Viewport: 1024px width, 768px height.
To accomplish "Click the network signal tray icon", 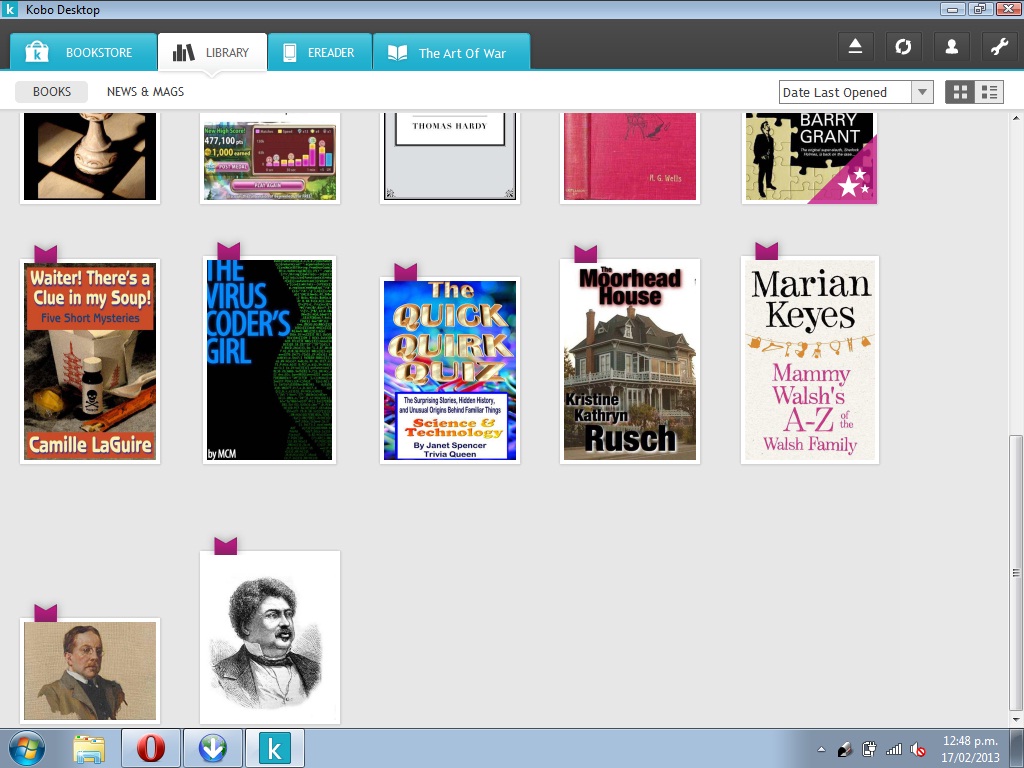I will [x=893, y=749].
